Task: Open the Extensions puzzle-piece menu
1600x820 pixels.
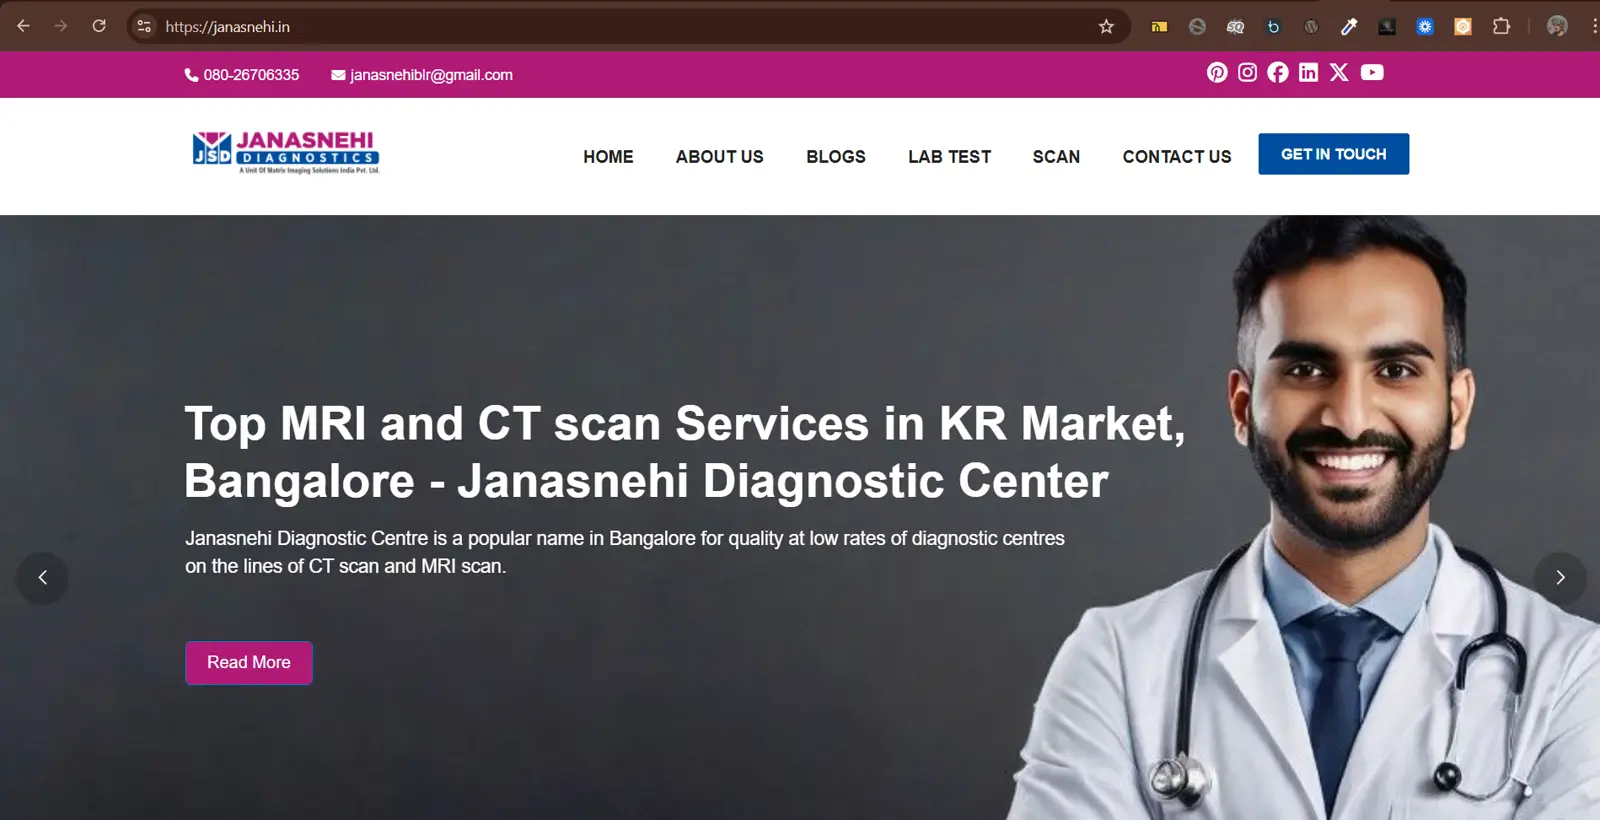Action: click(1501, 27)
